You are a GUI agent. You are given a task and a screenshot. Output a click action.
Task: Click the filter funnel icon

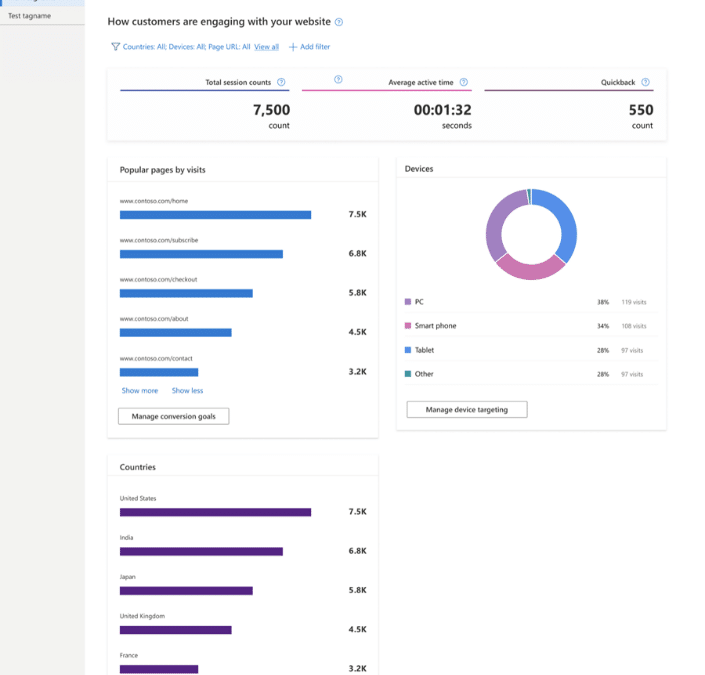(116, 47)
